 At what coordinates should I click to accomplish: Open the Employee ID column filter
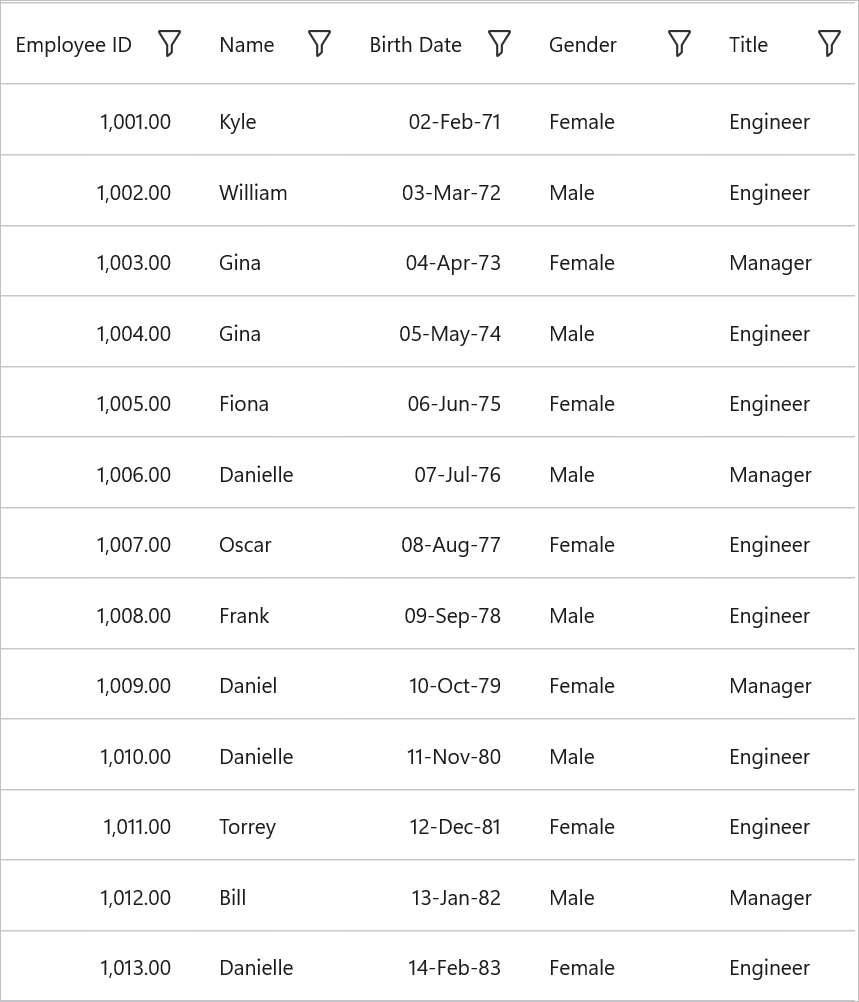169,44
